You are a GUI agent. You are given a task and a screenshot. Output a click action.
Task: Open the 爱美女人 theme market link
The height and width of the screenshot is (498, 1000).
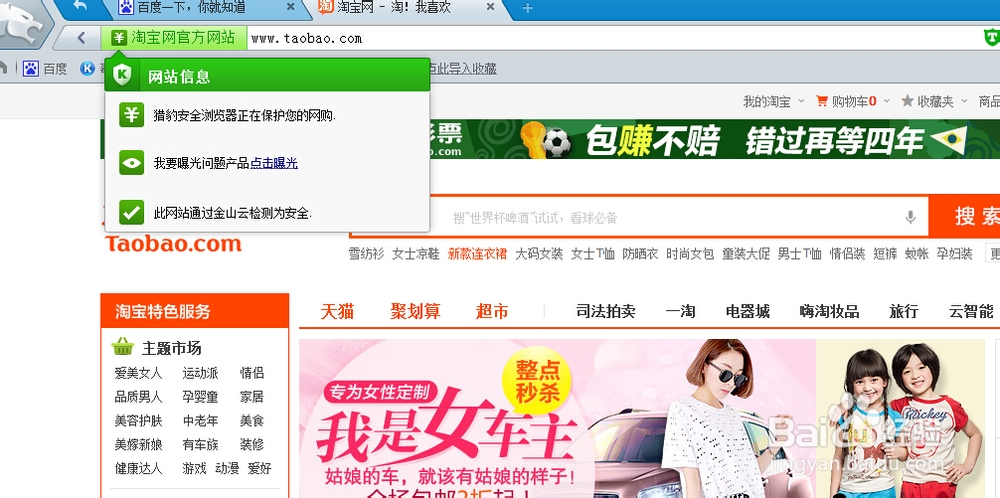[x=138, y=373]
